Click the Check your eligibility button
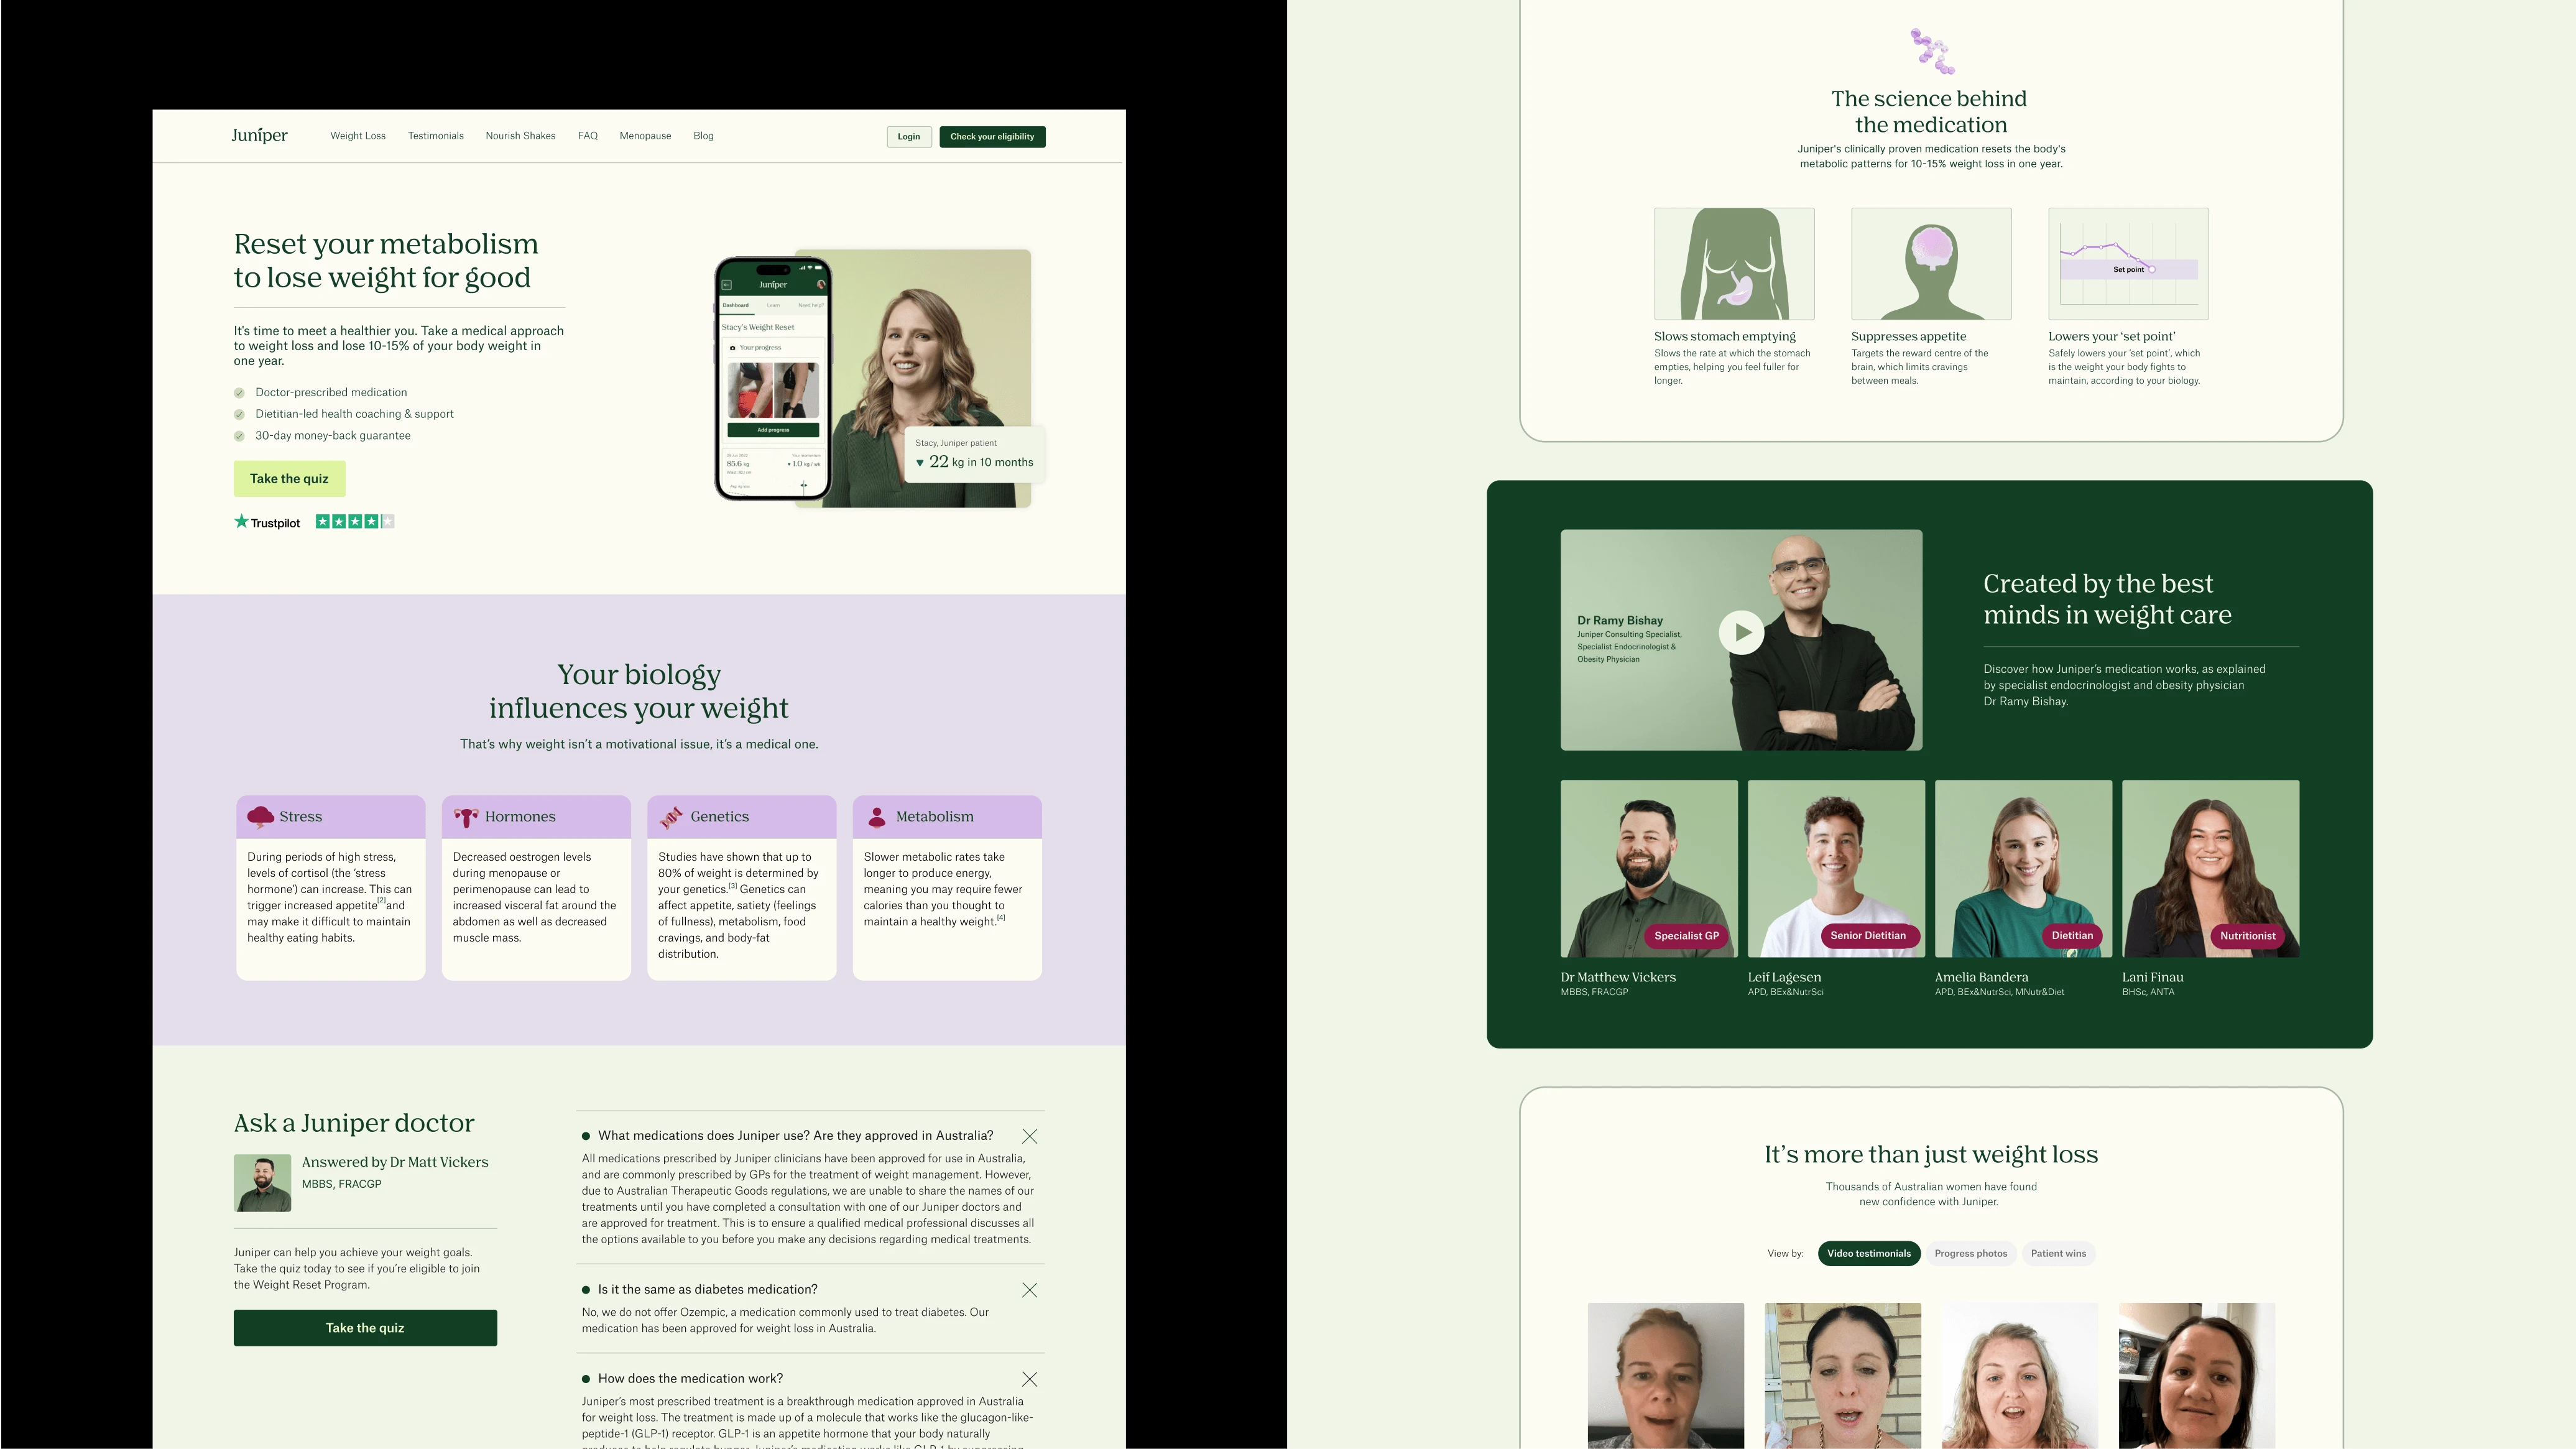Image resolution: width=2576 pixels, height=1449 pixels. pyautogui.click(x=989, y=136)
